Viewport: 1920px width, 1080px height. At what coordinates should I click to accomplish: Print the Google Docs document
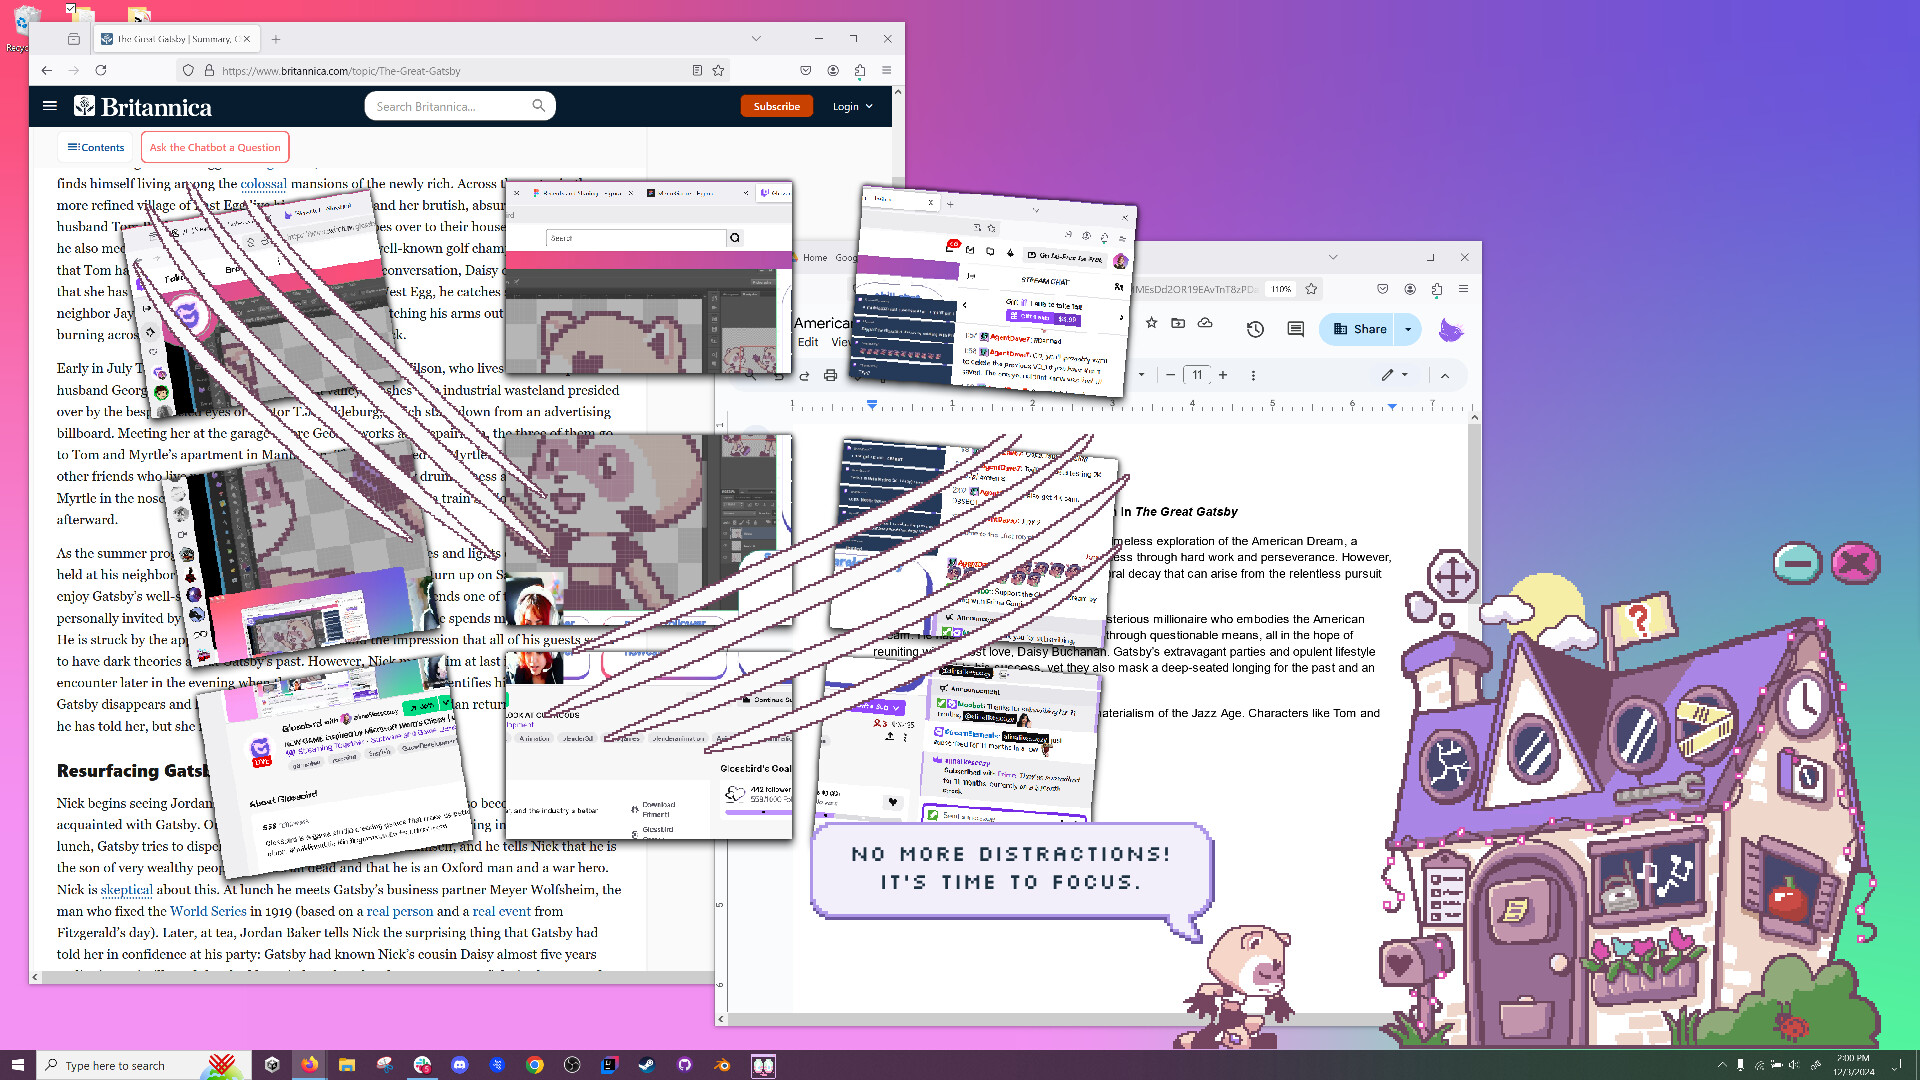coord(830,375)
